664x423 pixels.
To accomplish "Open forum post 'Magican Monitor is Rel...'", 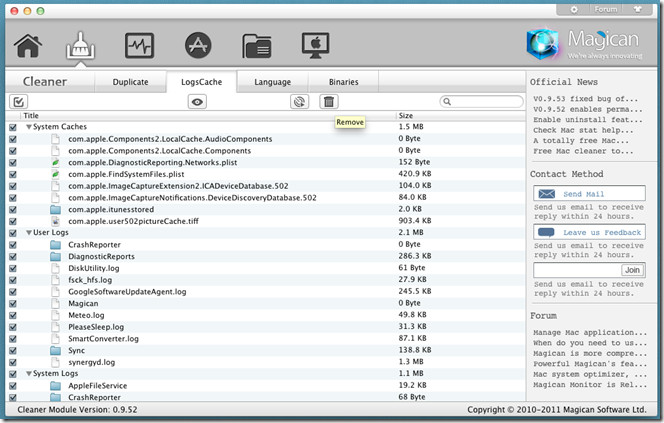I will coord(590,384).
